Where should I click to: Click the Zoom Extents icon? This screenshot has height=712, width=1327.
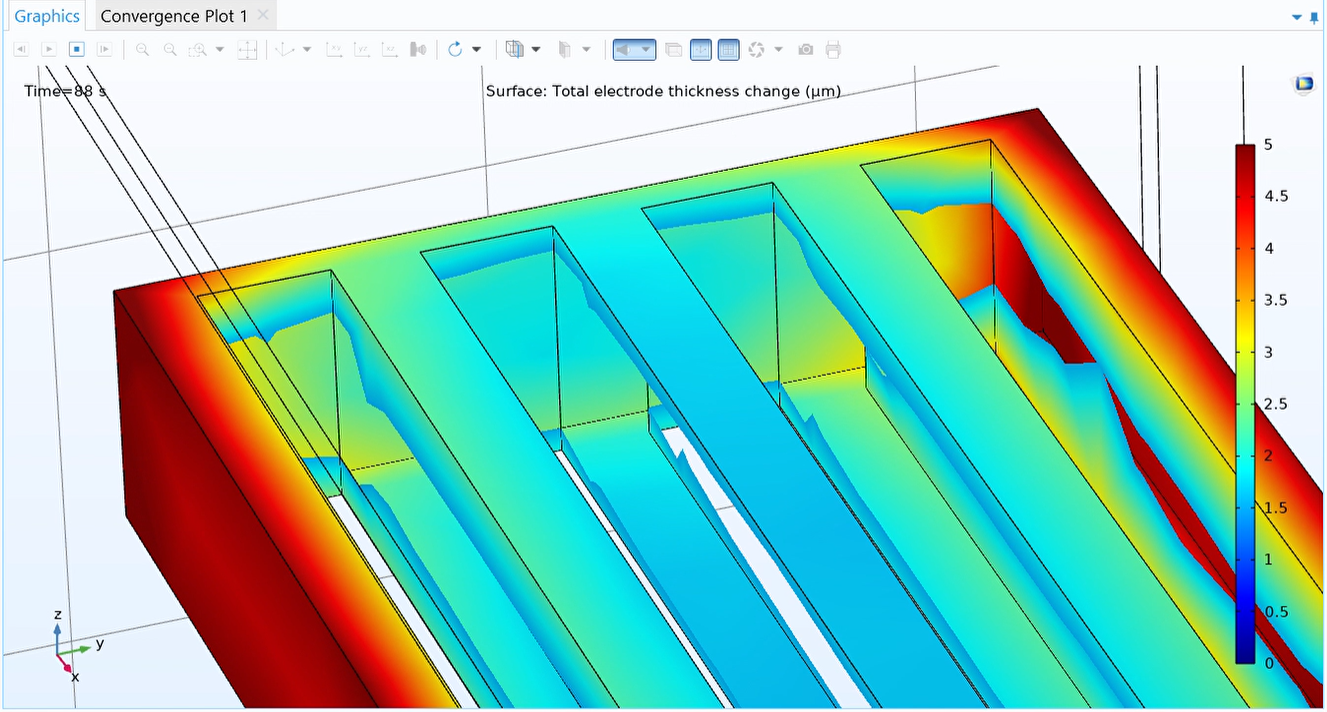[x=247, y=49]
